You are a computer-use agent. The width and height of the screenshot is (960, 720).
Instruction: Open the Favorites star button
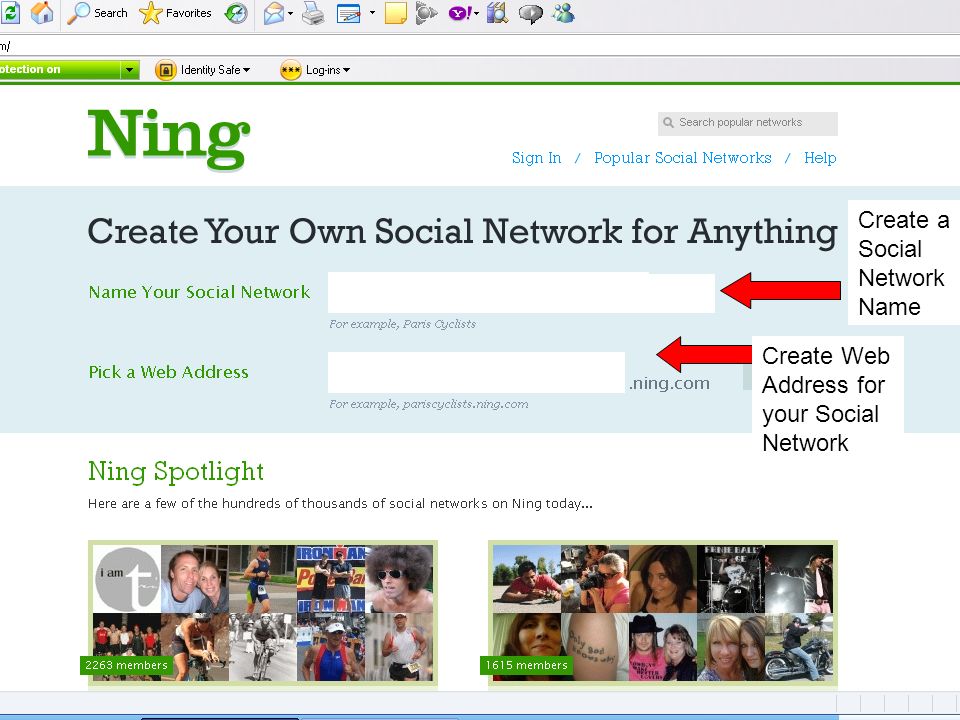[x=175, y=13]
